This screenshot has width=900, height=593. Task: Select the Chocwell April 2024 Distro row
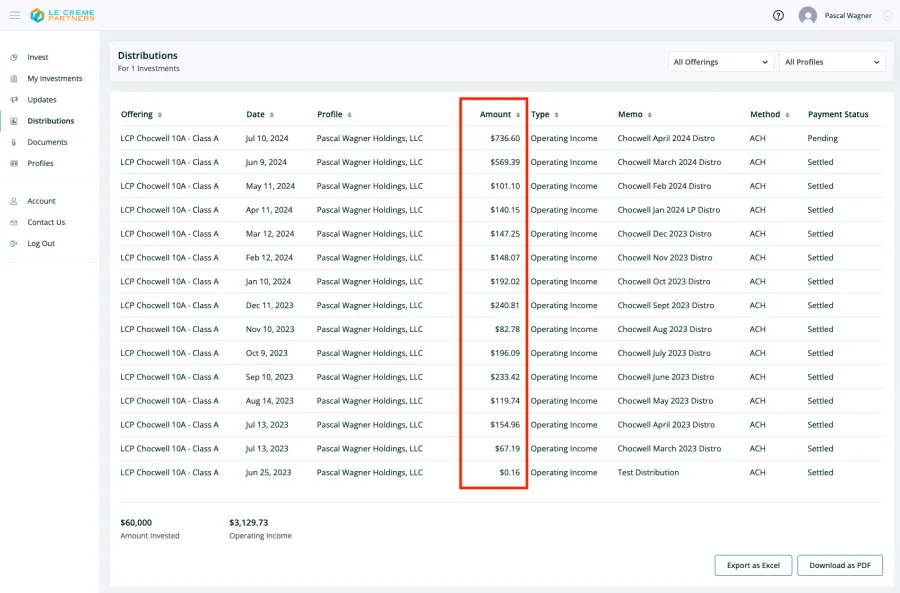501,138
